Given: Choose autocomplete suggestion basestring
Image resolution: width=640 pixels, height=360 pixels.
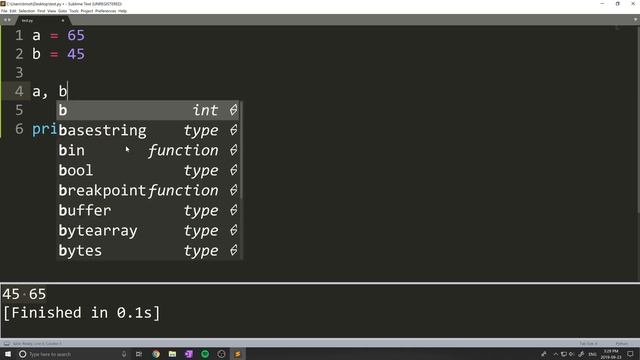Looking at the screenshot, I should pyautogui.click(x=149, y=130).
